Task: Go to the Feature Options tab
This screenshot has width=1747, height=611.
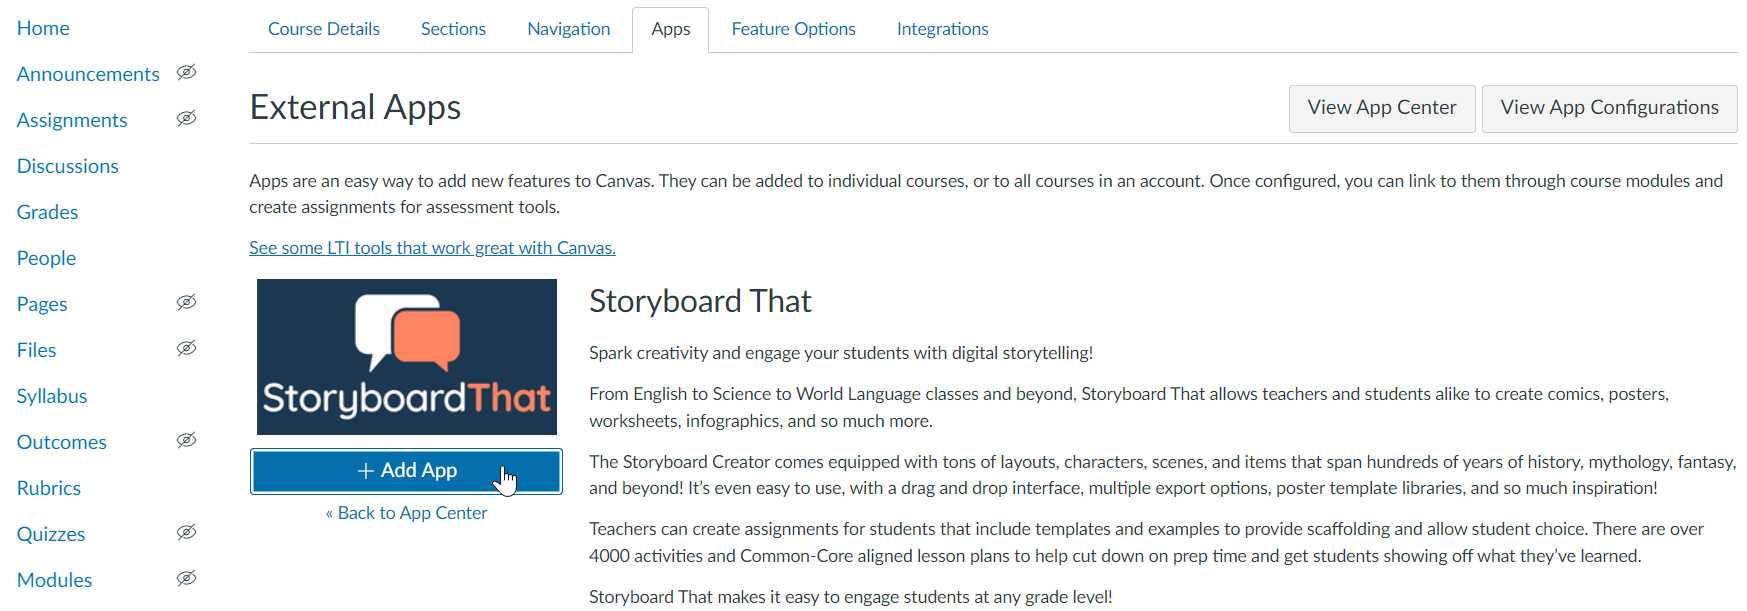Action: click(x=793, y=29)
